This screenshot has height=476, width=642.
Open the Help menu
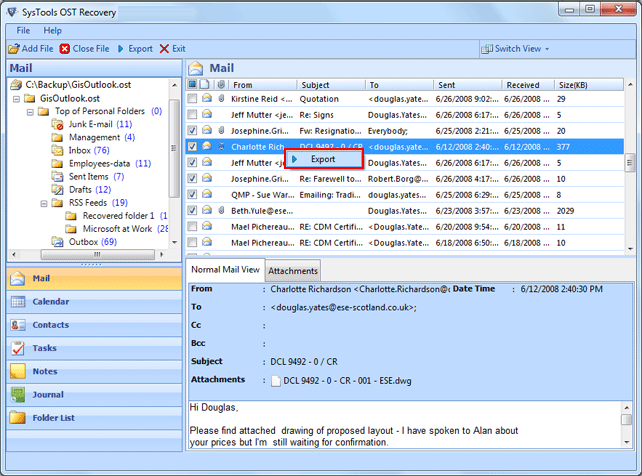[x=52, y=31]
